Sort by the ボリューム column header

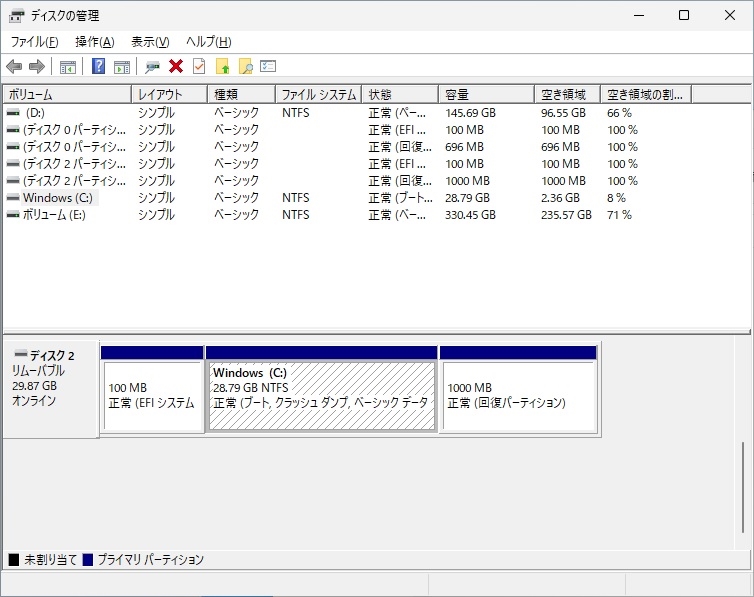pyautogui.click(x=67, y=95)
